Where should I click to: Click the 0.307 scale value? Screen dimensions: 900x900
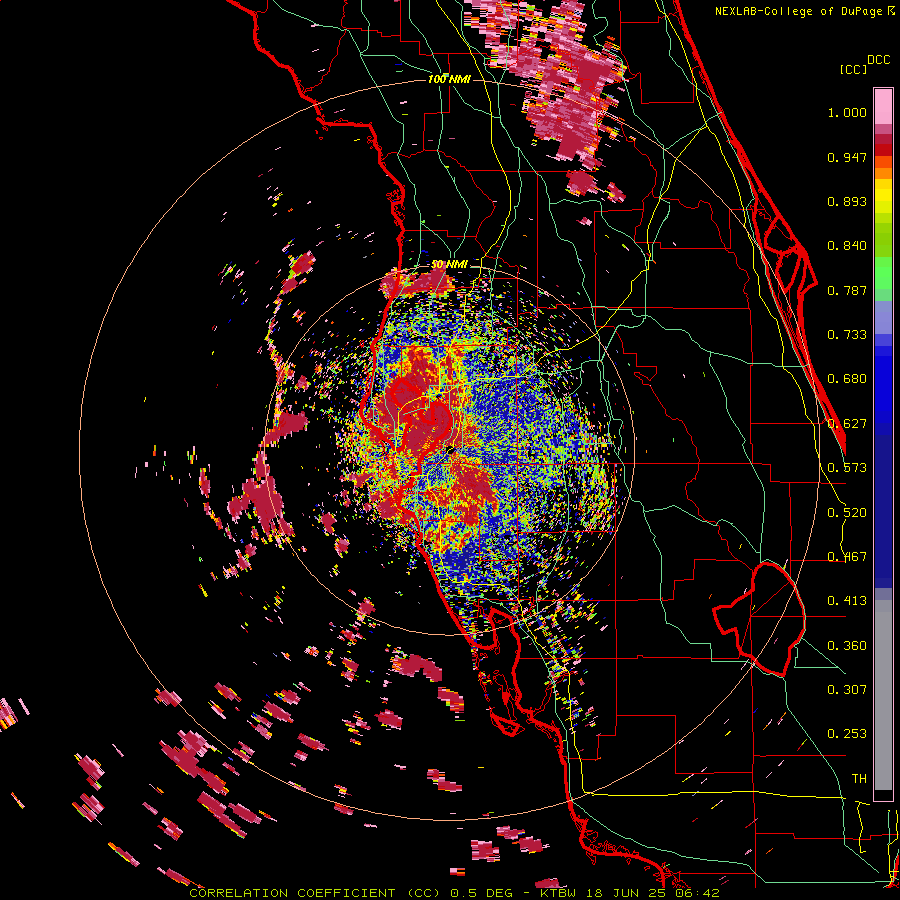[847, 689]
